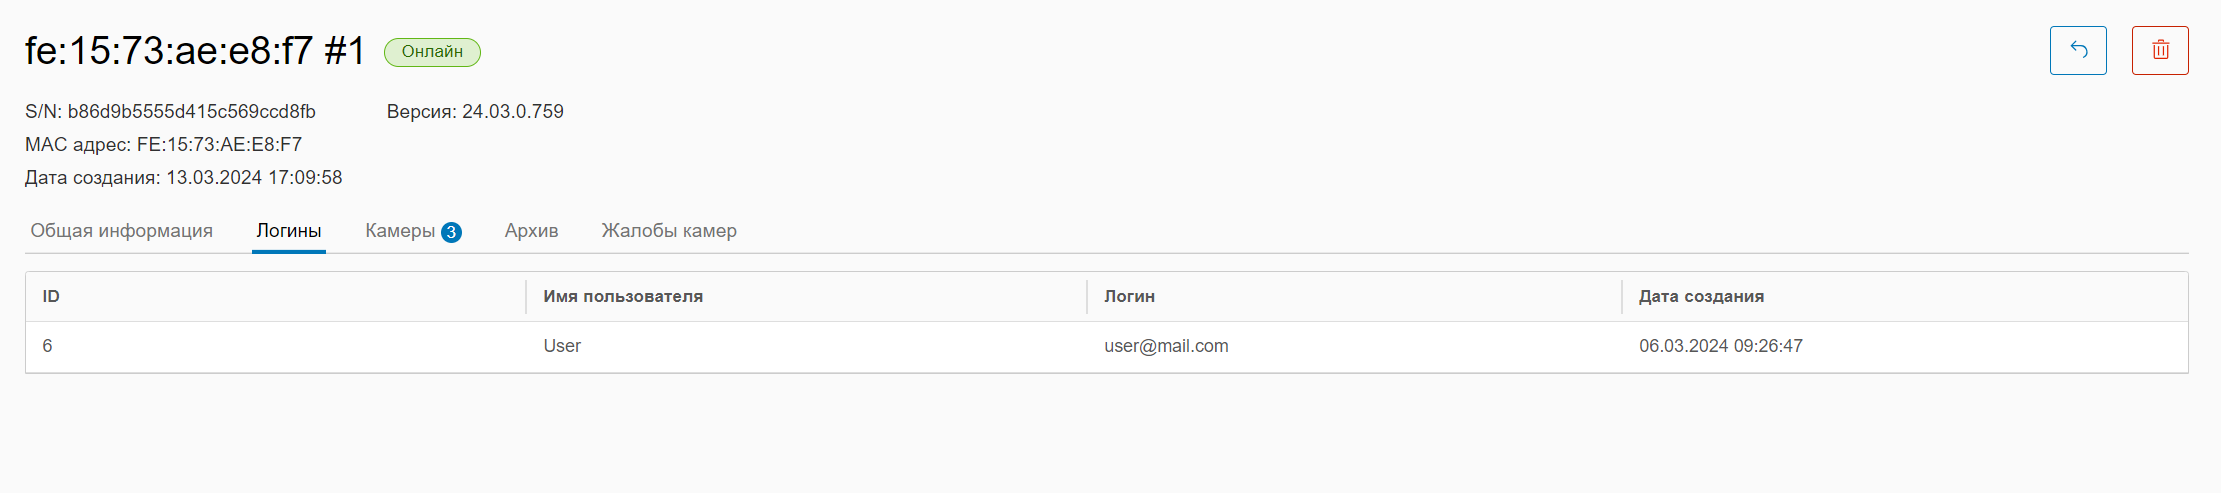Click the back arrow icon button

[2078, 51]
